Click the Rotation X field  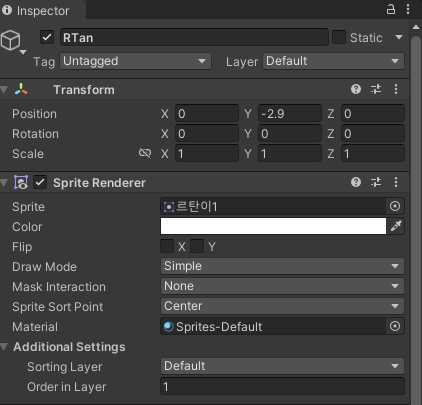[x=207, y=133]
